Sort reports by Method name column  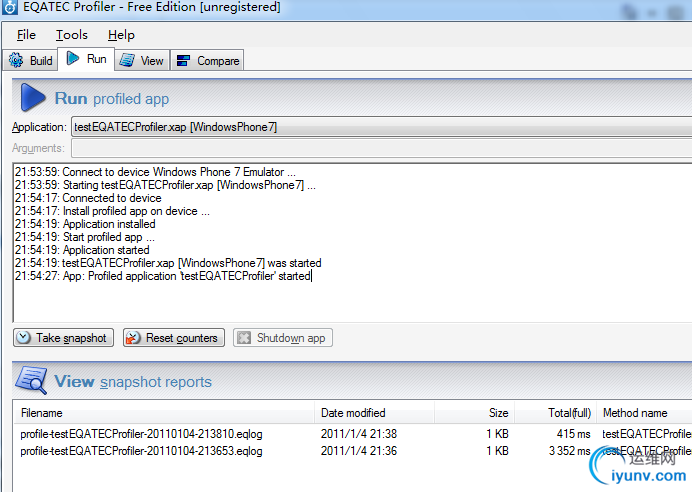coord(644,413)
